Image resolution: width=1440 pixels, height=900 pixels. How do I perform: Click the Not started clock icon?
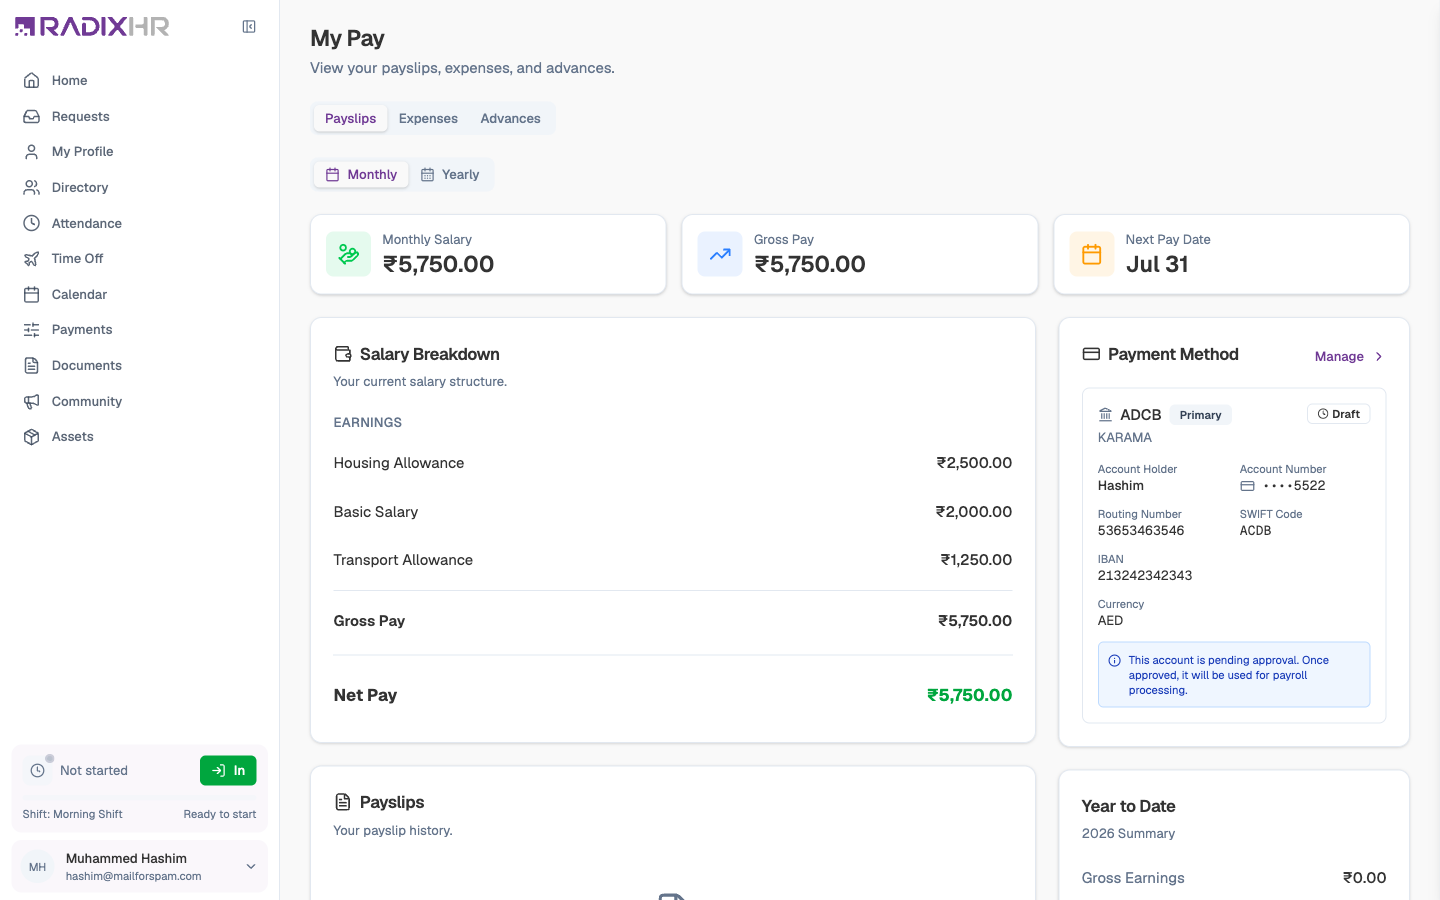(38, 770)
